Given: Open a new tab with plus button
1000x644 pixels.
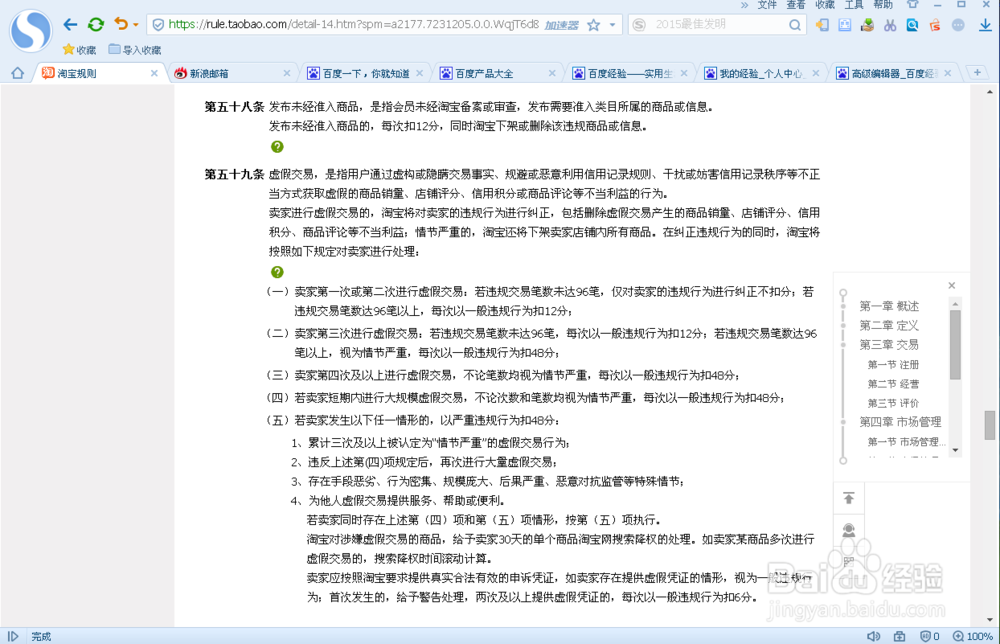Looking at the screenshot, I should (x=977, y=73).
